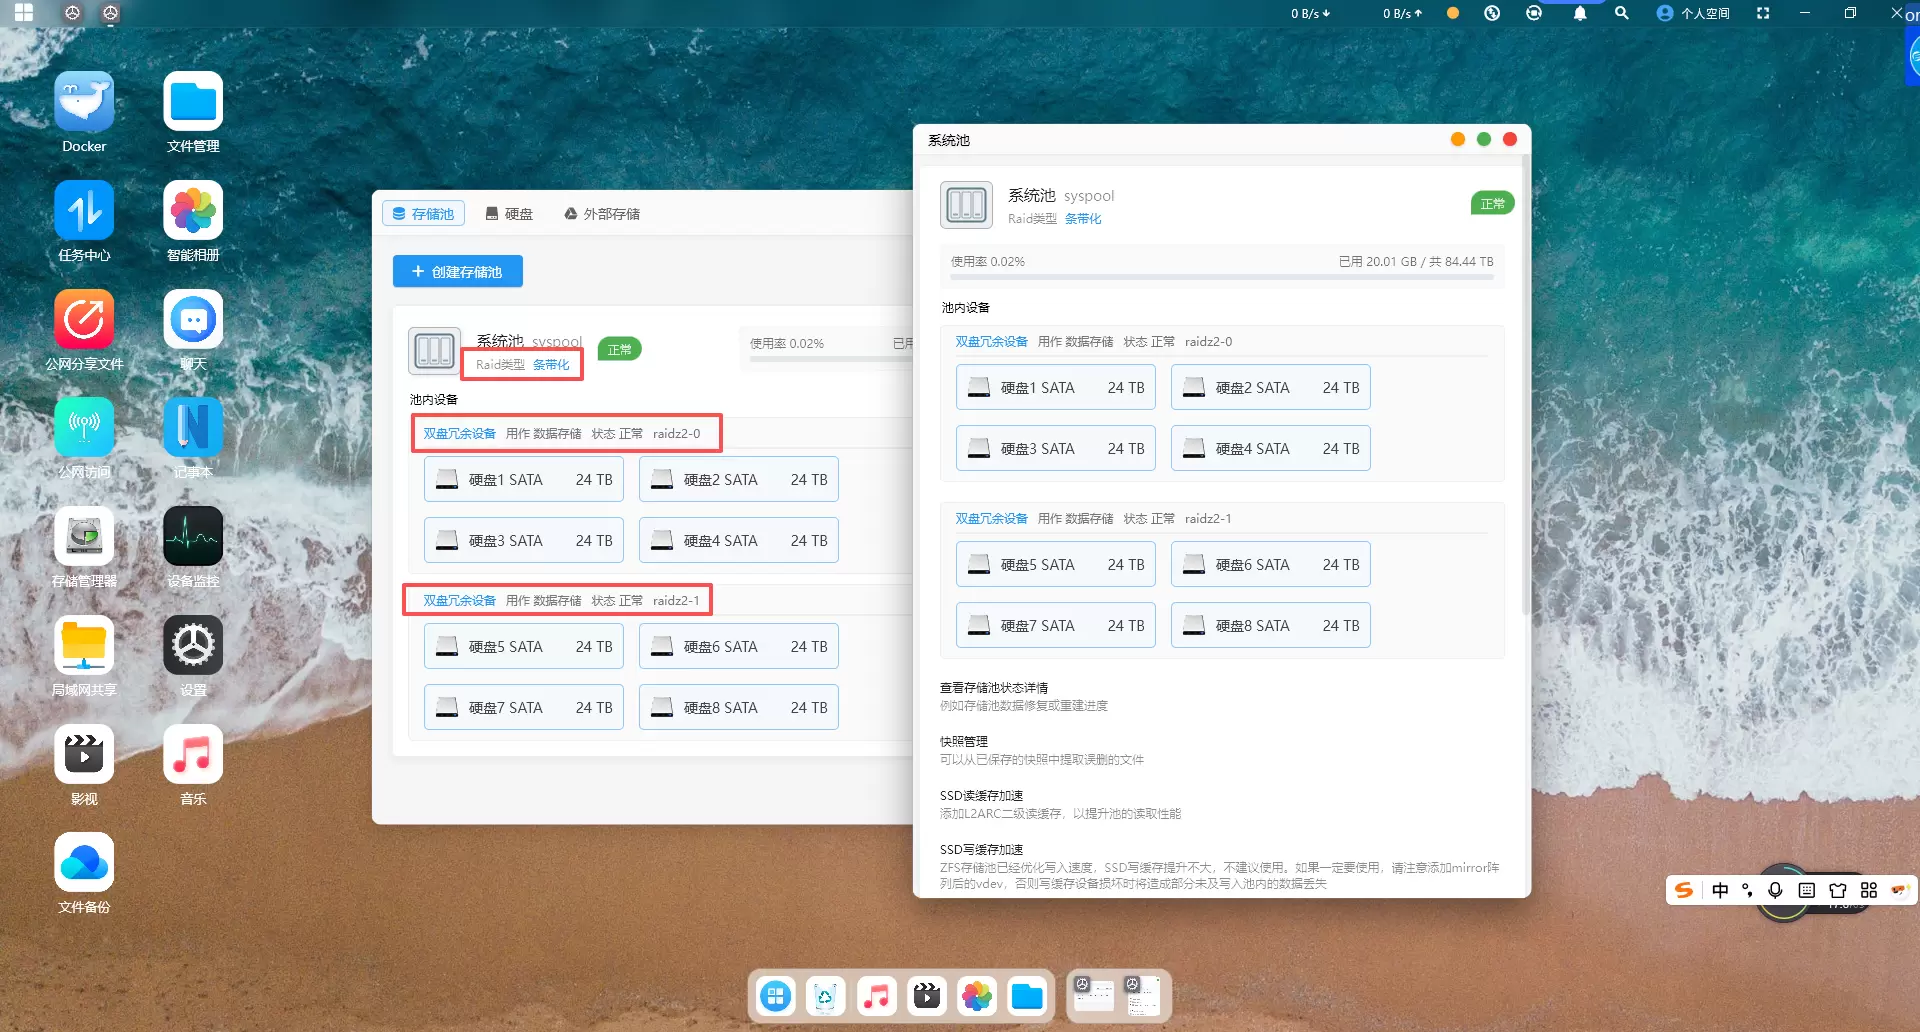Open 快照管理 snapshot management
The width and height of the screenshot is (1920, 1032).
[964, 742]
